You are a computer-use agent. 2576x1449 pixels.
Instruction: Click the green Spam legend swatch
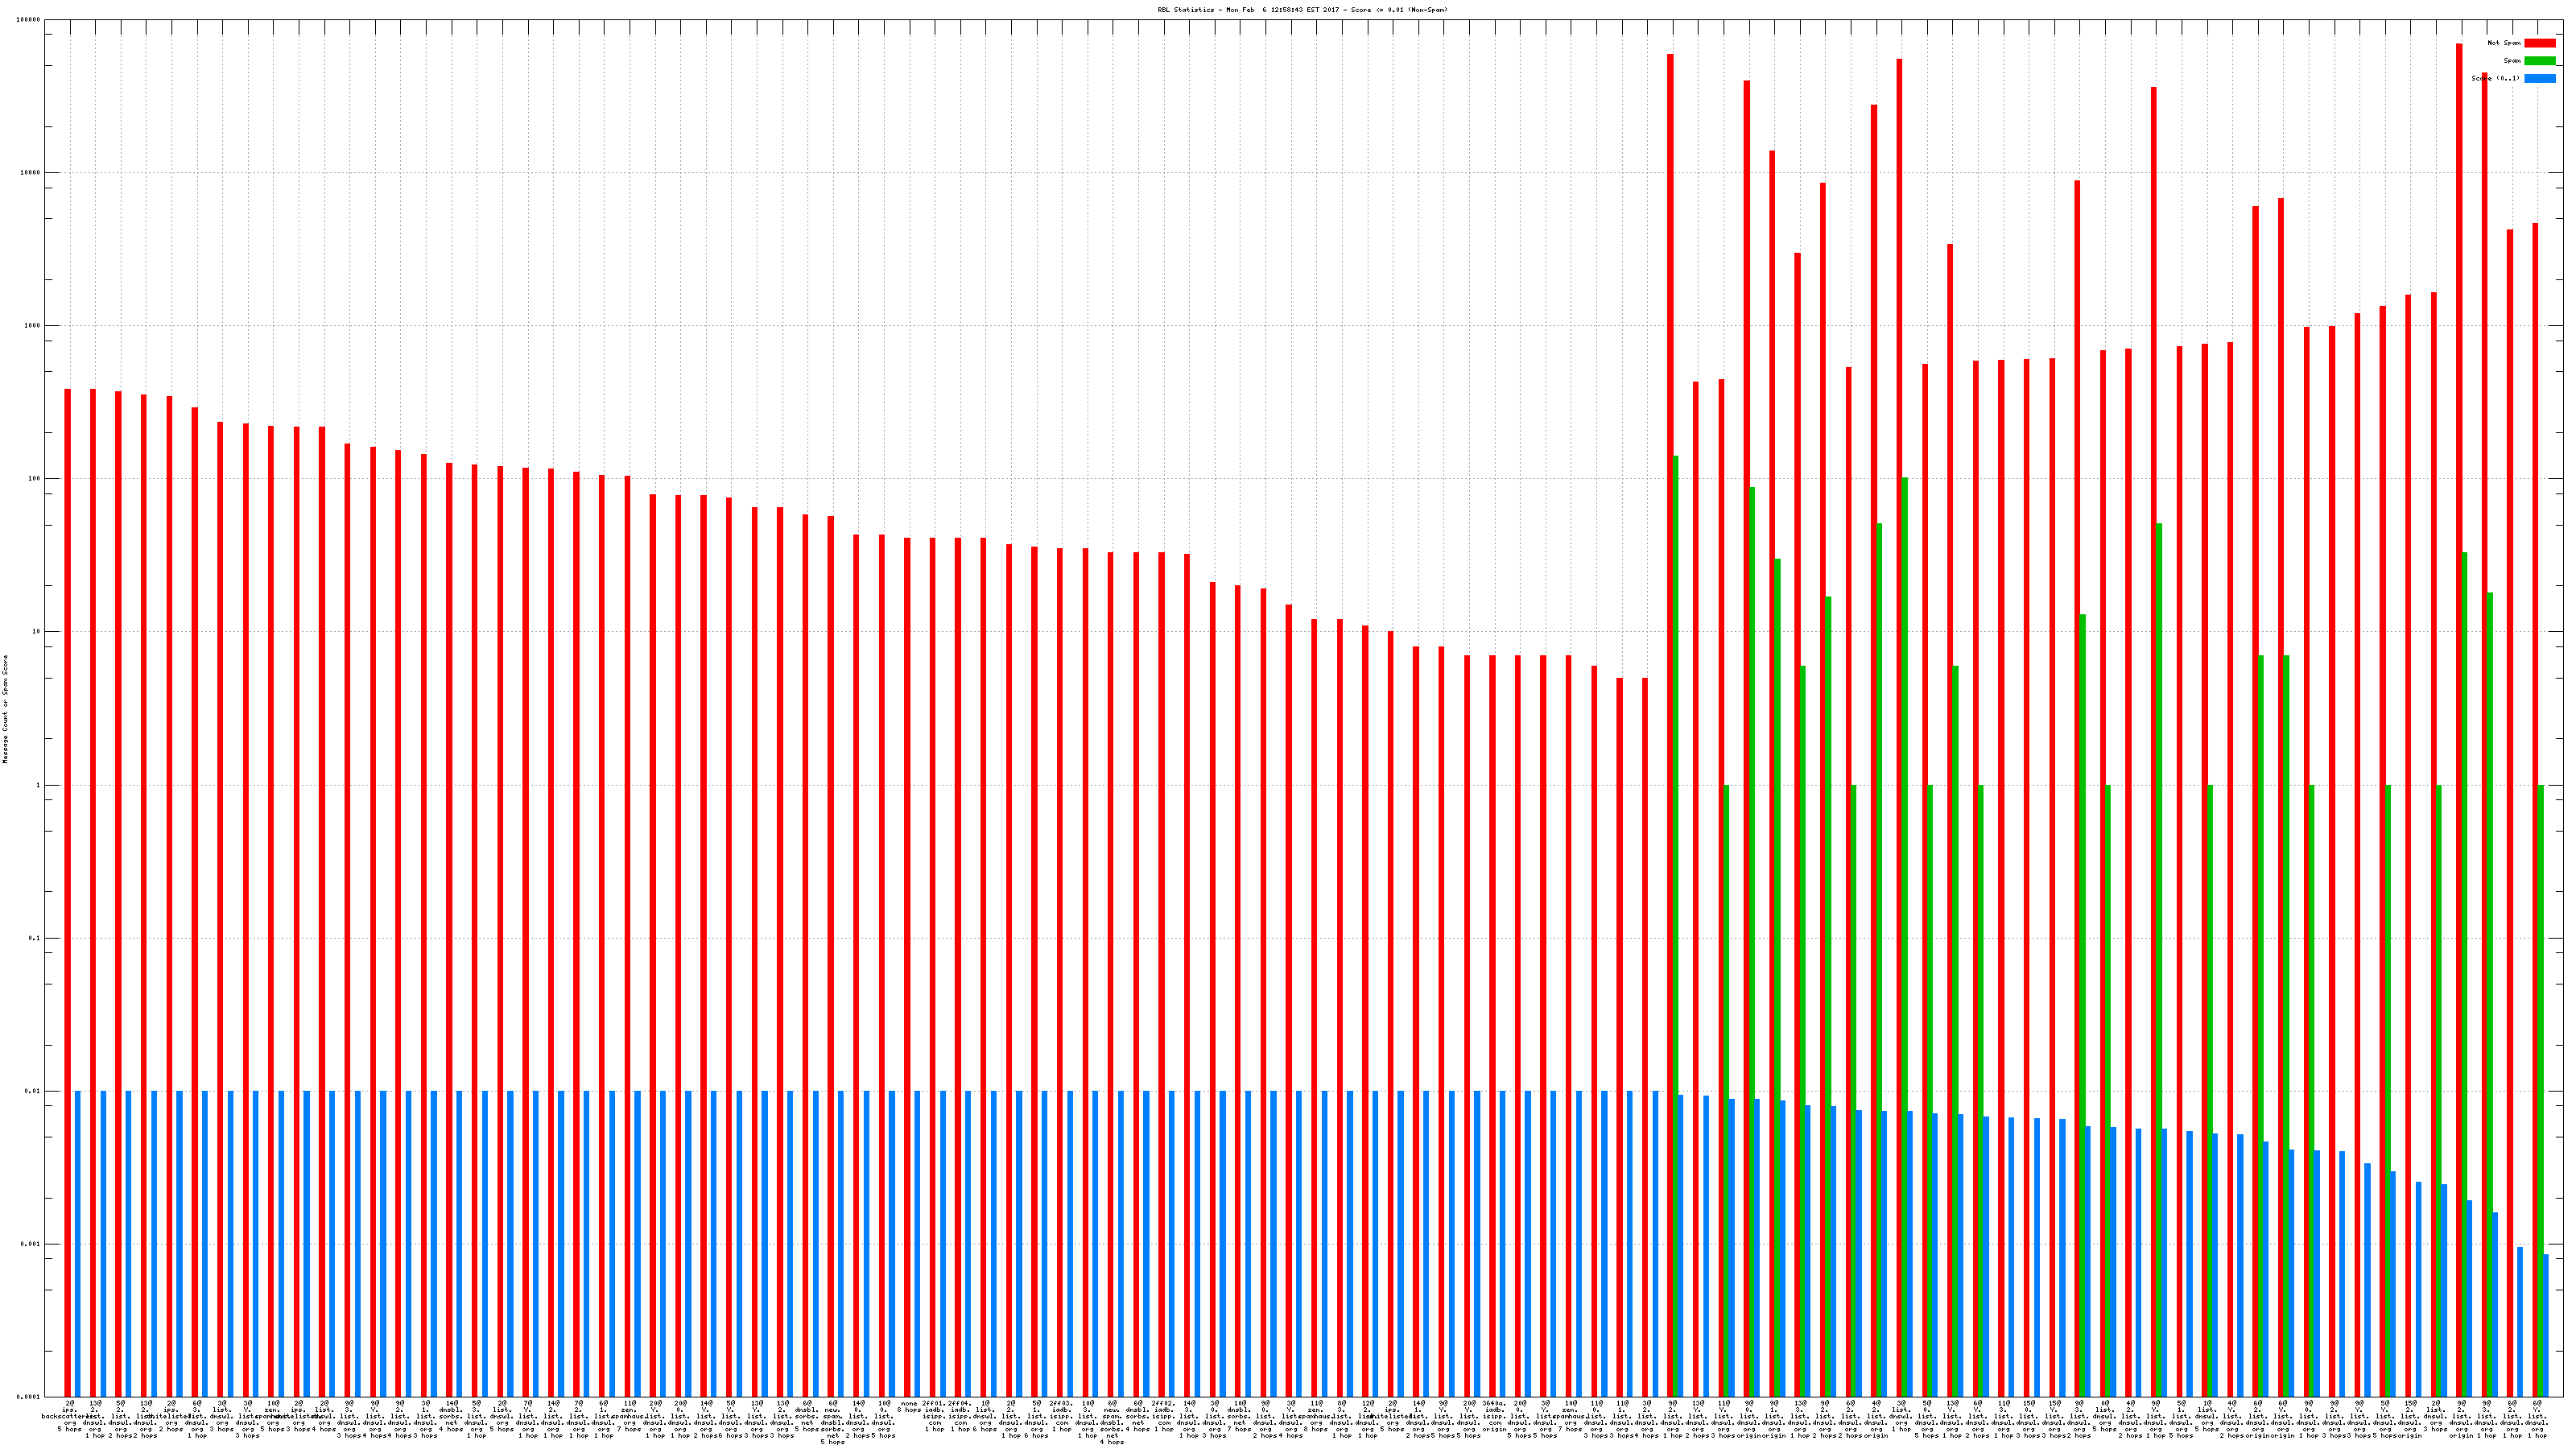tap(2539, 61)
